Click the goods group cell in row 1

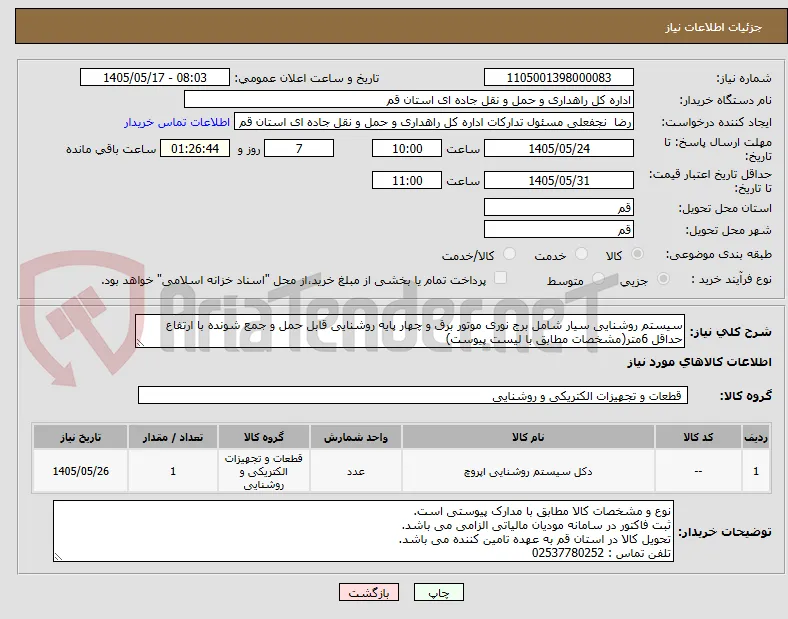point(264,471)
